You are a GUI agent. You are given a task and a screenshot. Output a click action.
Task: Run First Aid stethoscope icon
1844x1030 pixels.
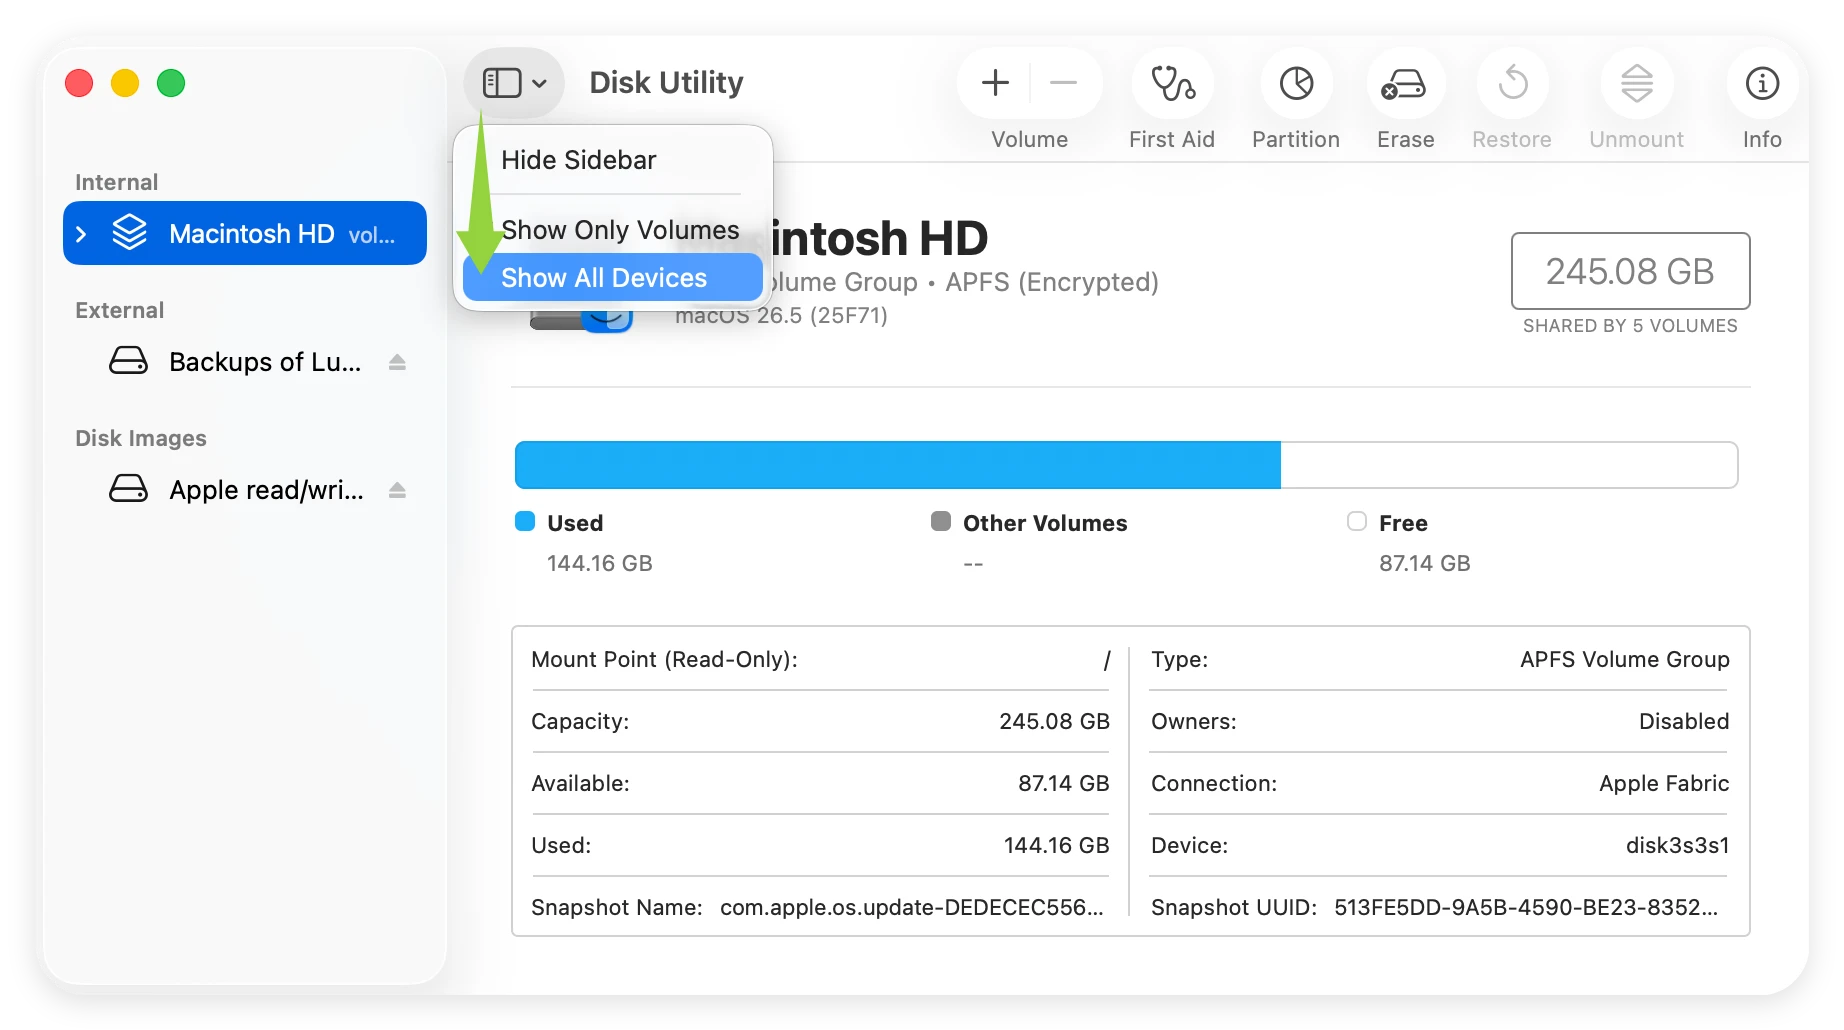1172,83
